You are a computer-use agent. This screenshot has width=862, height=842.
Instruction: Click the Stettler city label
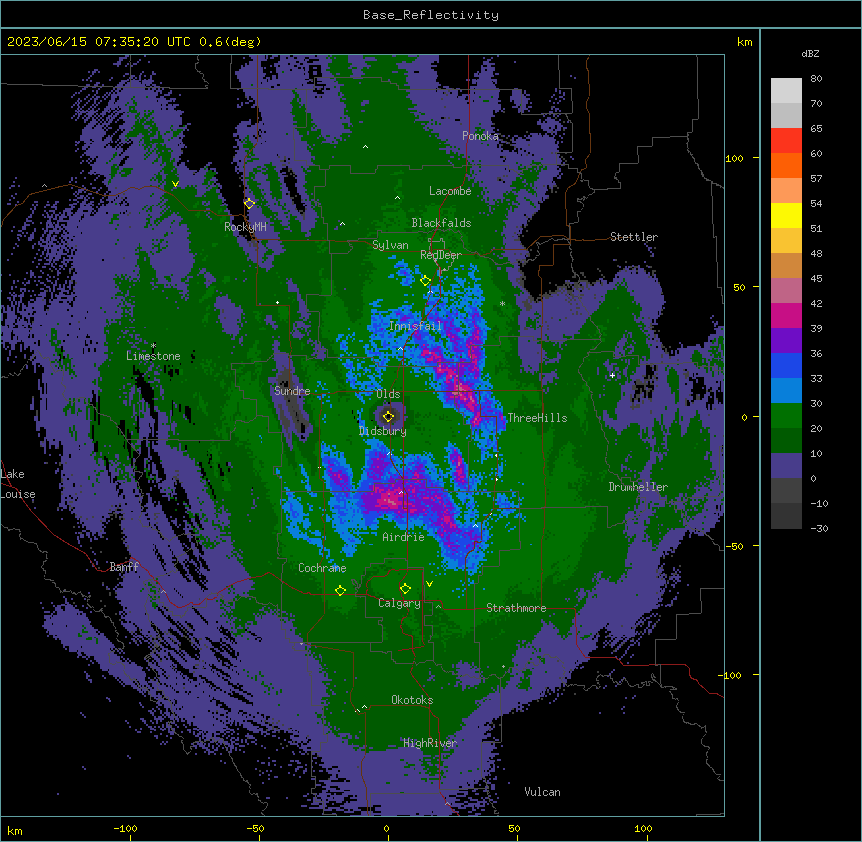point(634,237)
